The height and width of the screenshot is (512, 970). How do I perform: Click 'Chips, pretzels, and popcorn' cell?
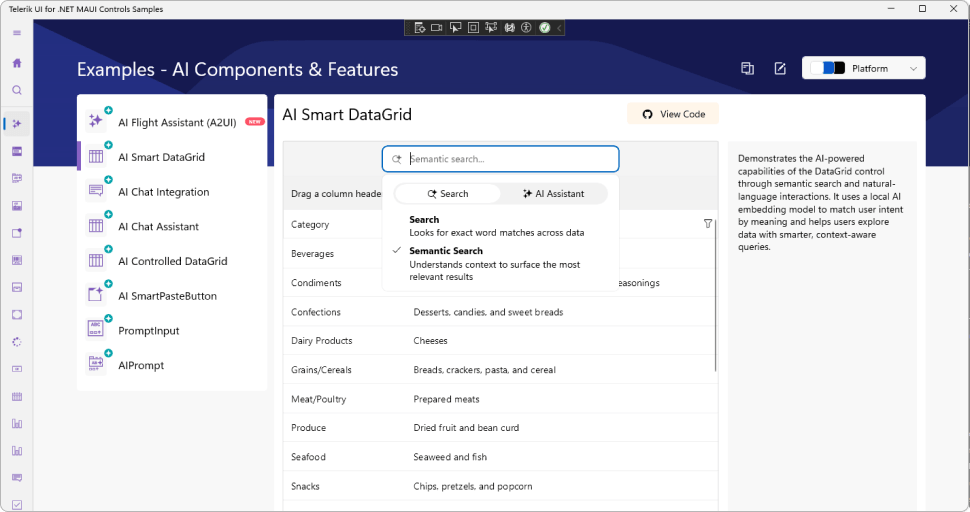pyautogui.click(x=473, y=486)
